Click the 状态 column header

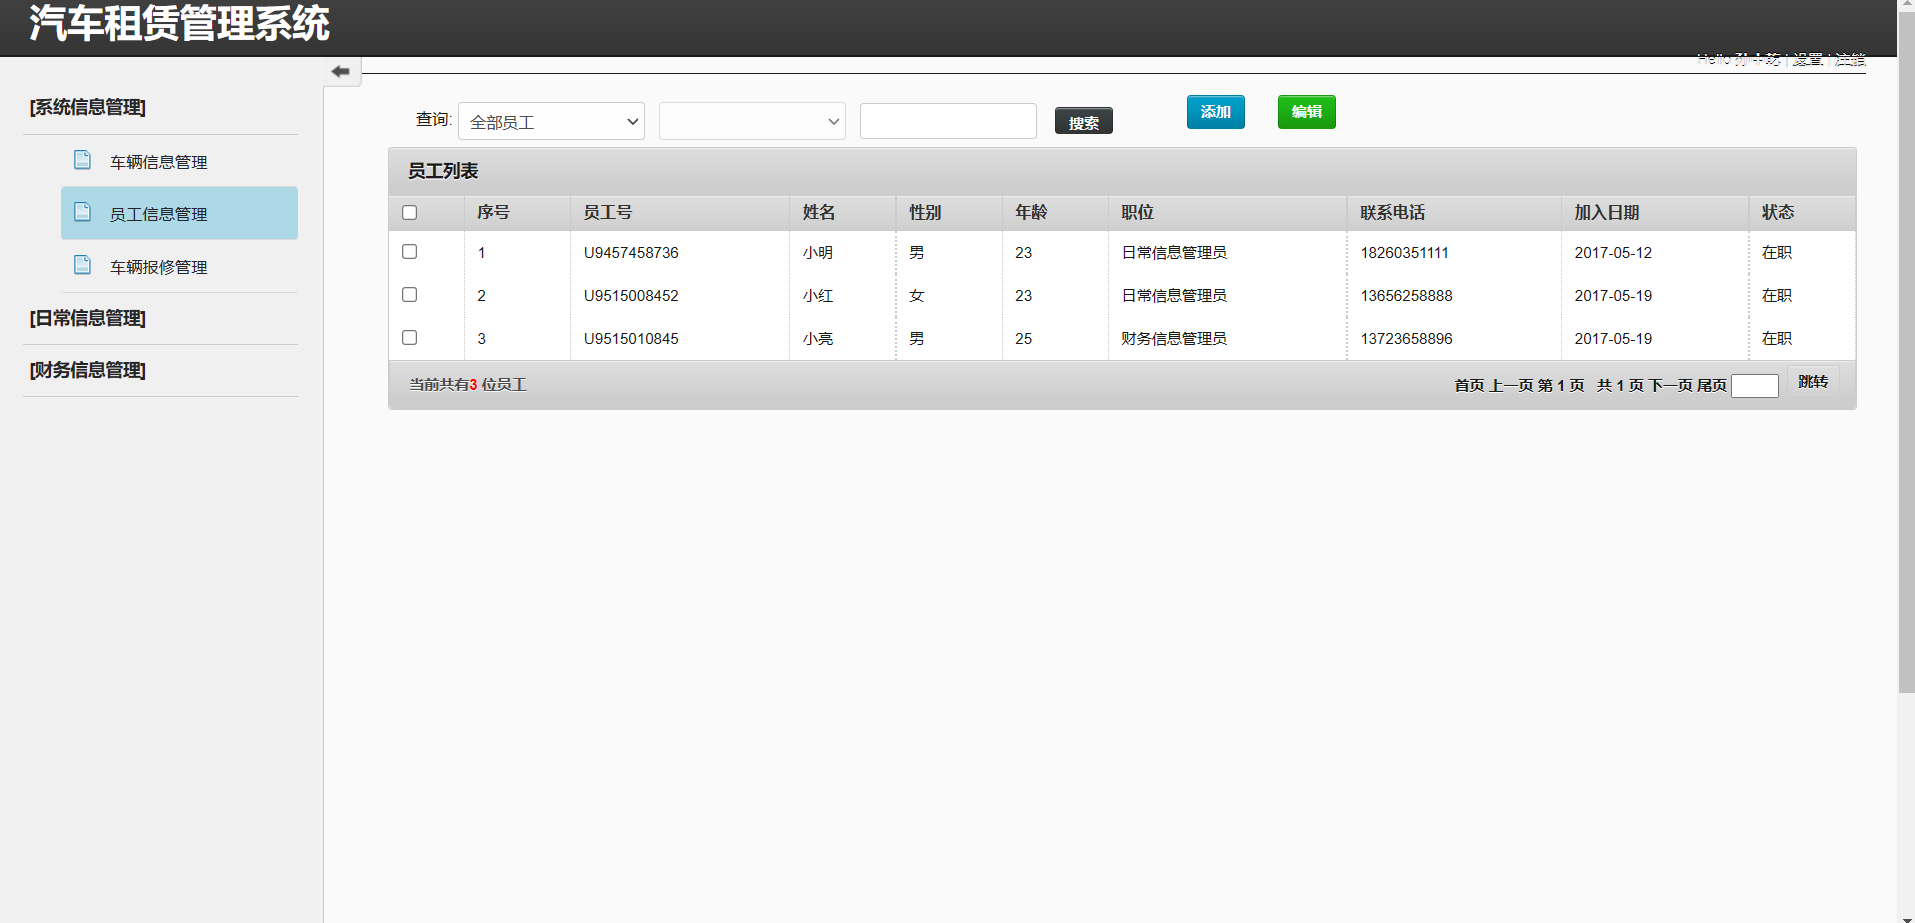click(1778, 212)
